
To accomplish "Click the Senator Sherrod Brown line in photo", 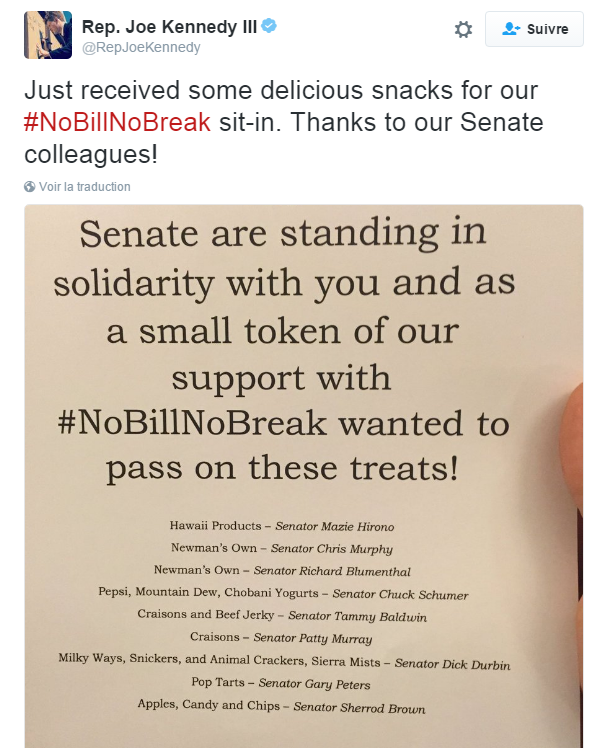I will coord(282,707).
